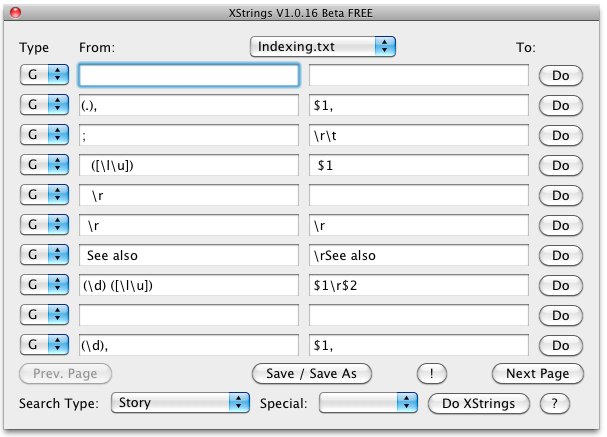Open the Search Type Story dropdown
The width and height of the screenshot is (607, 437).
coord(180,403)
